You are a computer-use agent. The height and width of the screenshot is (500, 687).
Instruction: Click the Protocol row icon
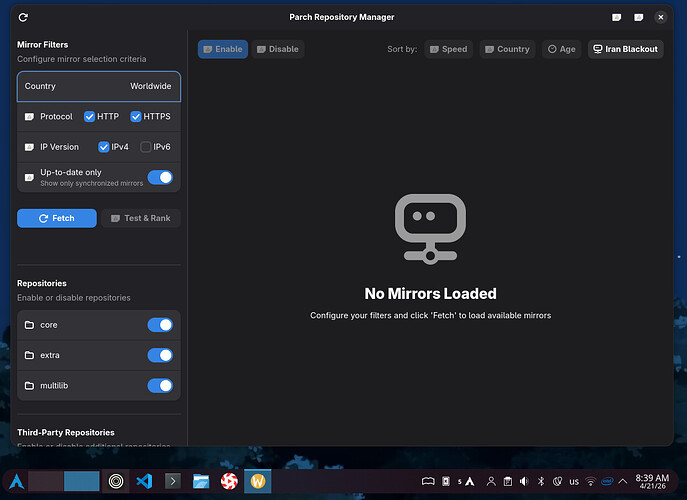pos(29,117)
